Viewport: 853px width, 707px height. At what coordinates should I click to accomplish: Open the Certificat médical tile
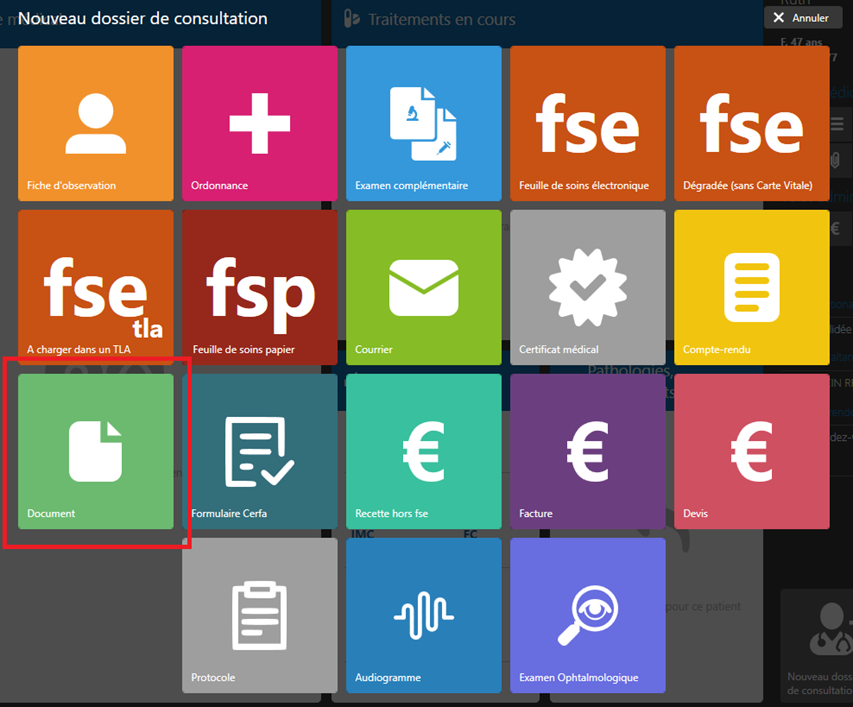[x=588, y=287]
